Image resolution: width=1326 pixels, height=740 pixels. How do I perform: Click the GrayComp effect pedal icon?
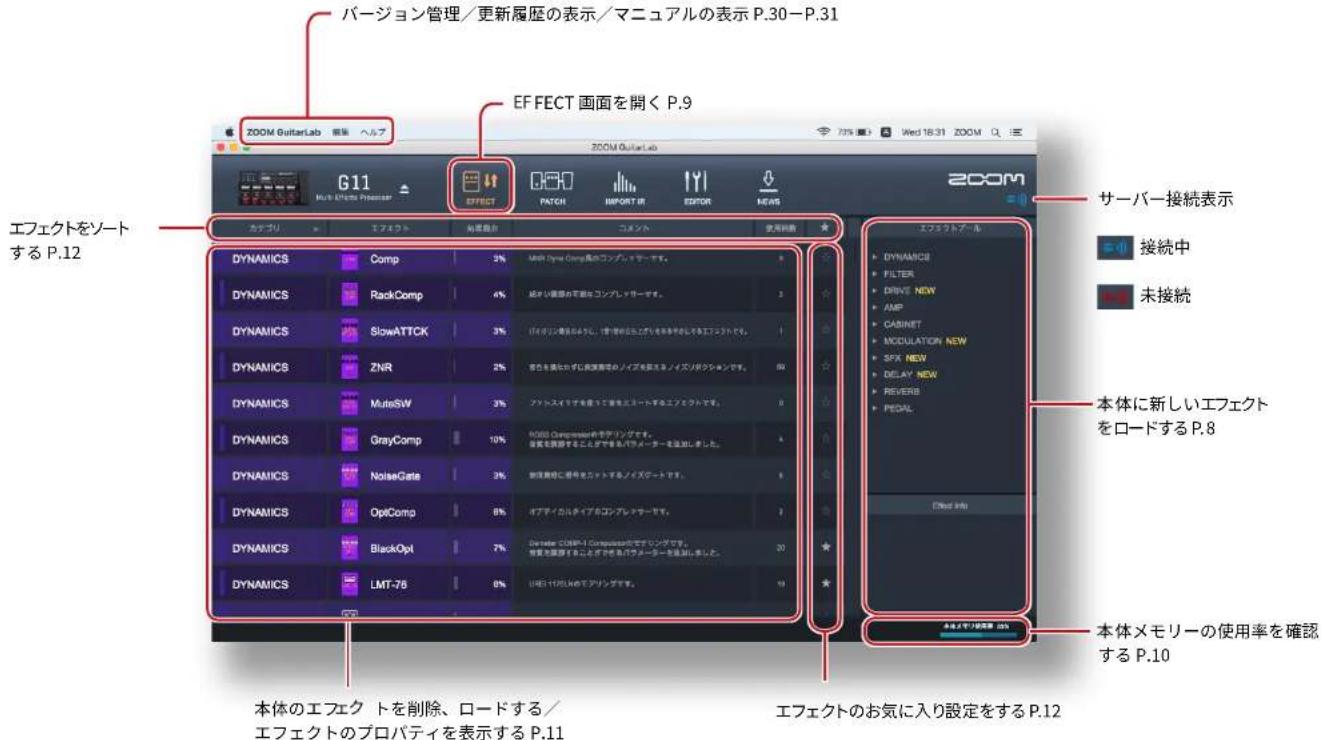click(x=349, y=439)
